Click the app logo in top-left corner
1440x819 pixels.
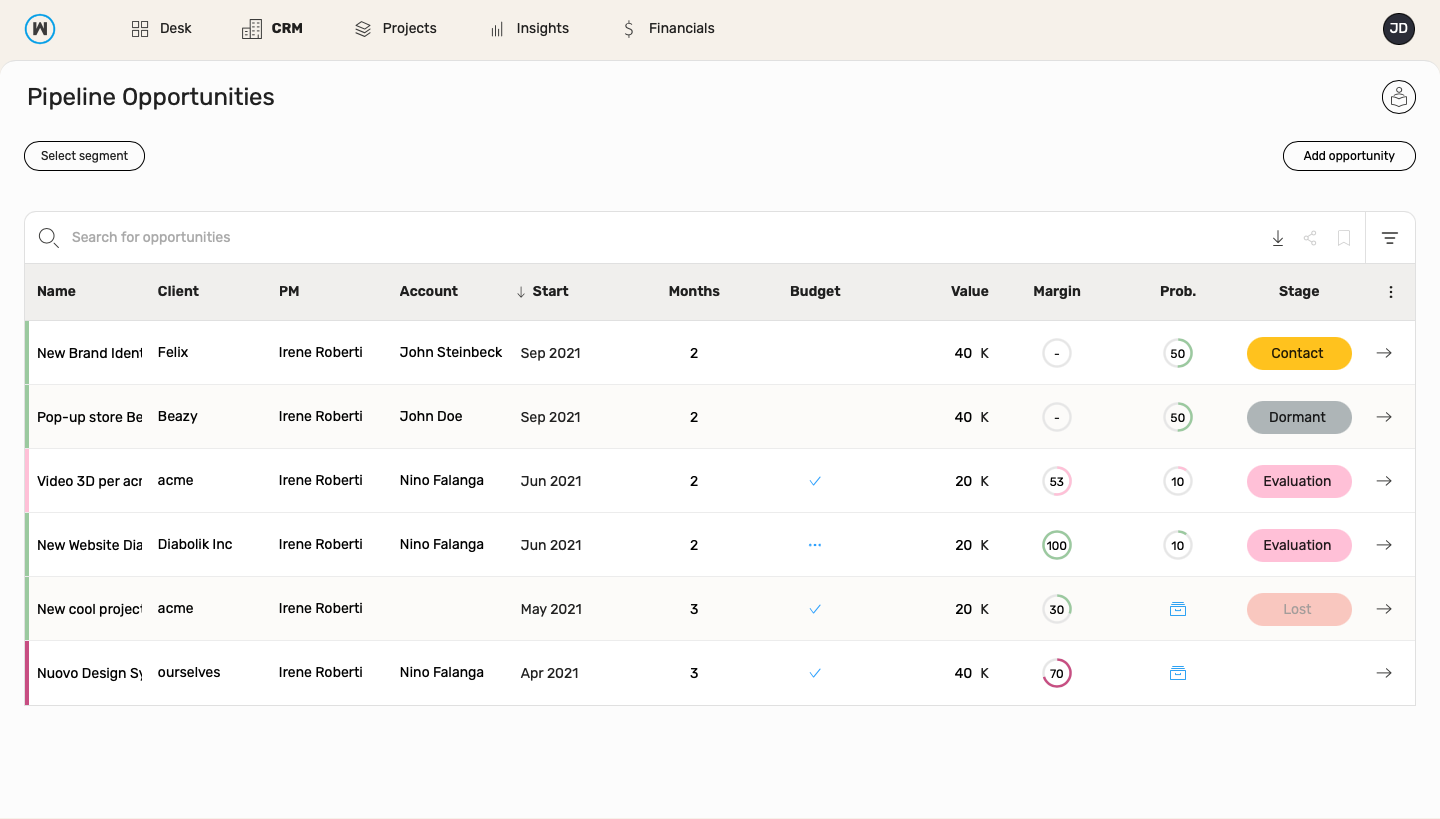click(x=40, y=28)
